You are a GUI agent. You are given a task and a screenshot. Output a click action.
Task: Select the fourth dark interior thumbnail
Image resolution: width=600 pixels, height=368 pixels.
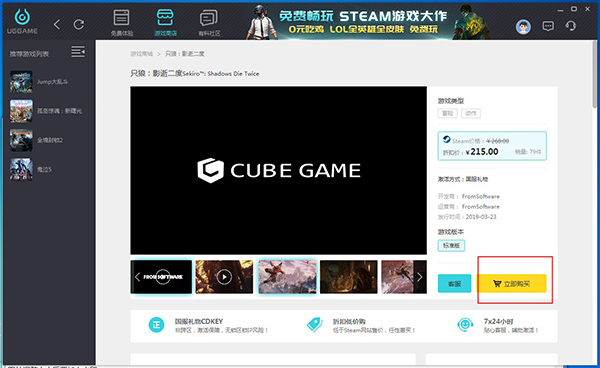(x=349, y=277)
